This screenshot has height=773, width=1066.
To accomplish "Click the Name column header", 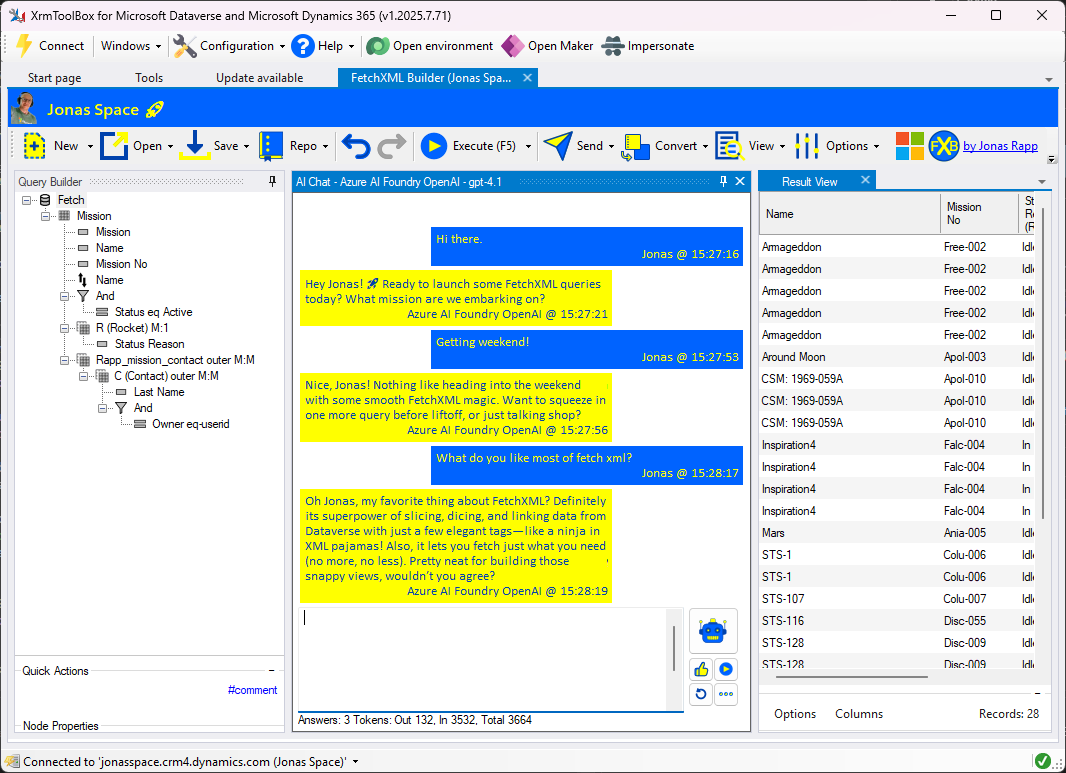I will coord(850,213).
